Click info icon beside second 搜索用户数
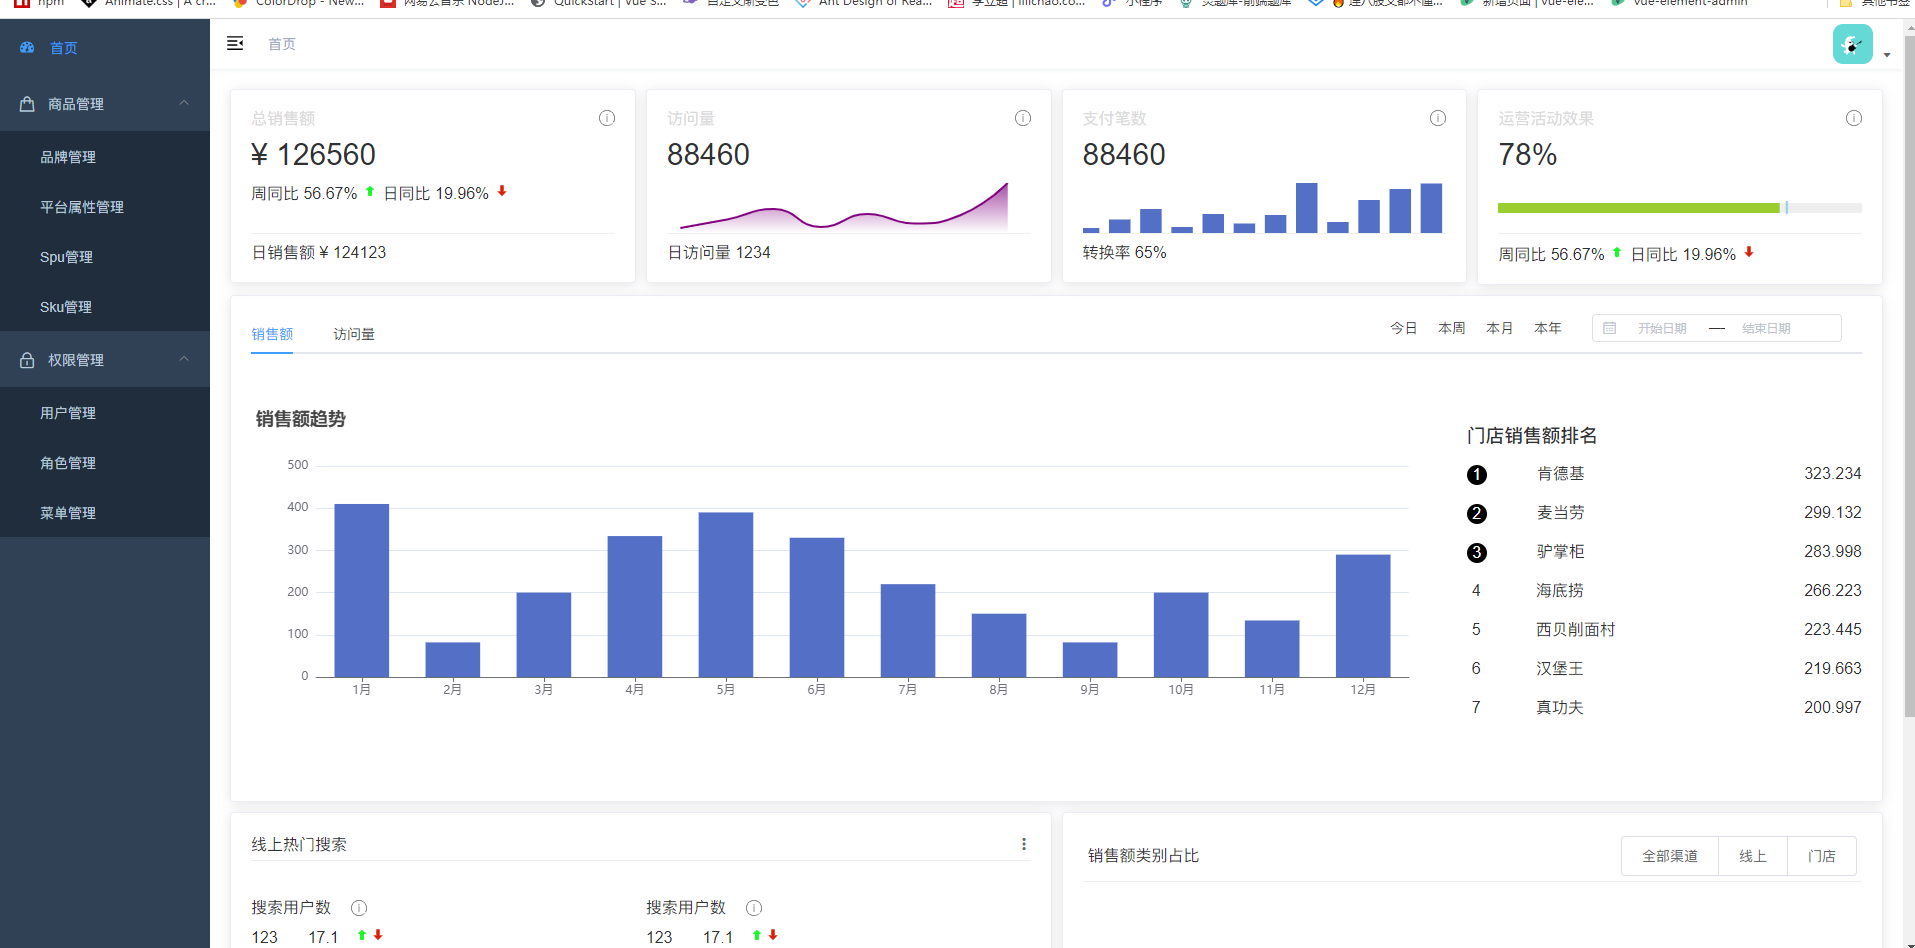Viewport: 1915px width, 948px height. click(x=754, y=908)
